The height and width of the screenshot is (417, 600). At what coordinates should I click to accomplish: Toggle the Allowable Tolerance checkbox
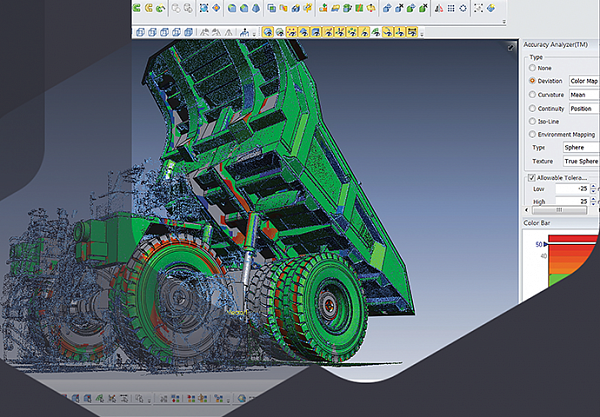(531, 177)
